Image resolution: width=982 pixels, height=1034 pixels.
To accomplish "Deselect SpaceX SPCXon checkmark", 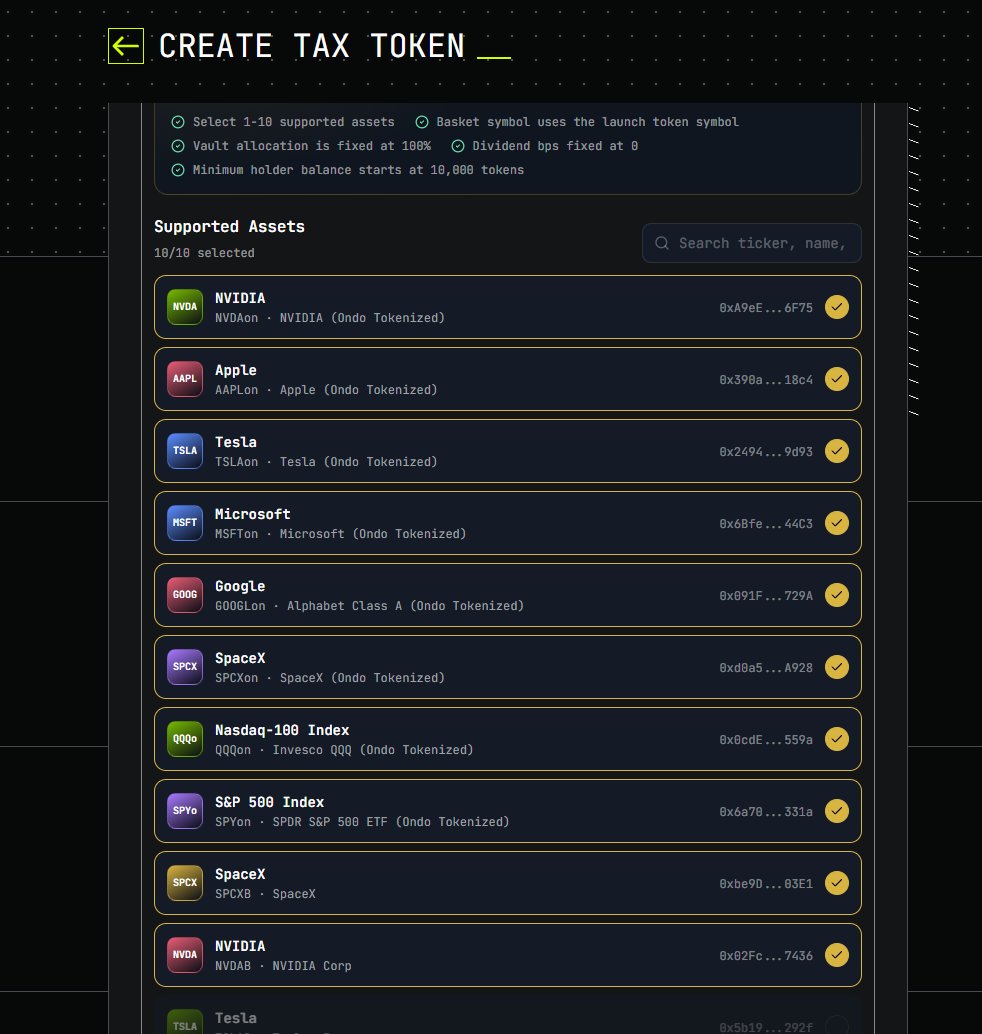I will (837, 667).
